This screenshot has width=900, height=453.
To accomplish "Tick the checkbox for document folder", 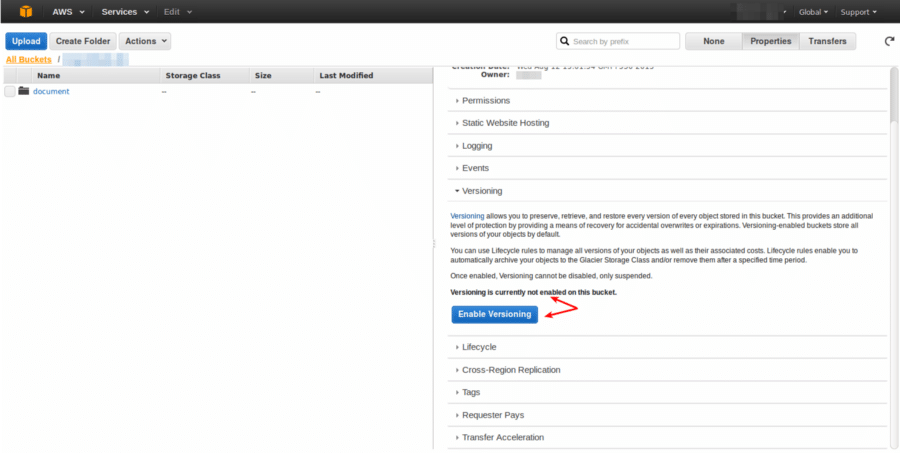I will click(10, 91).
